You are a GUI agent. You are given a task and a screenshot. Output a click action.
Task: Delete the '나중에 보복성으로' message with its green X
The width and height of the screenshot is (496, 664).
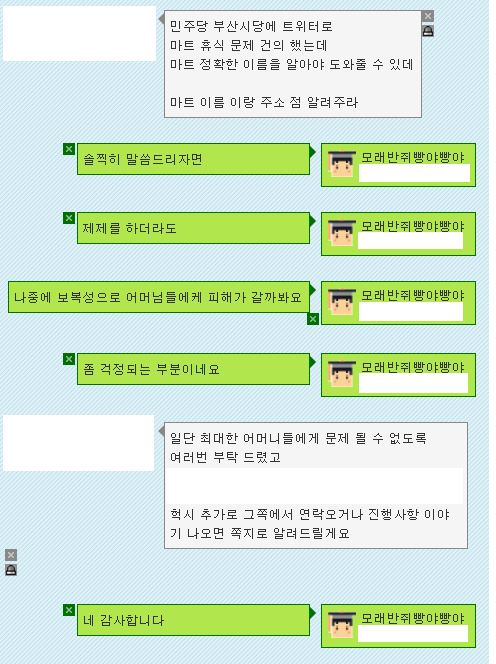313,319
